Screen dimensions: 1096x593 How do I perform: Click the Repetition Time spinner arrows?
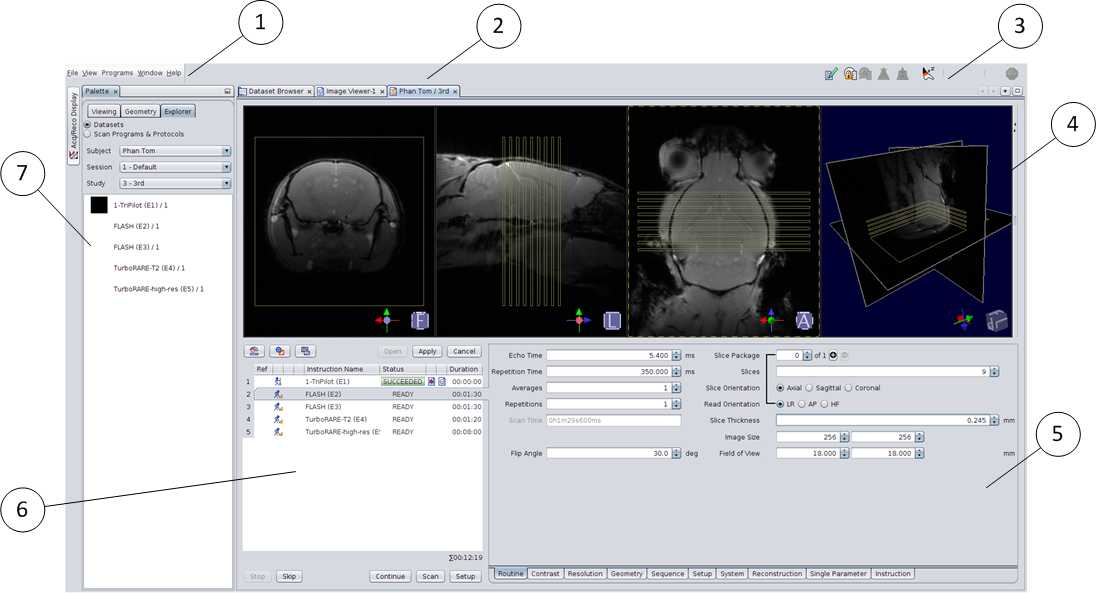(676, 371)
